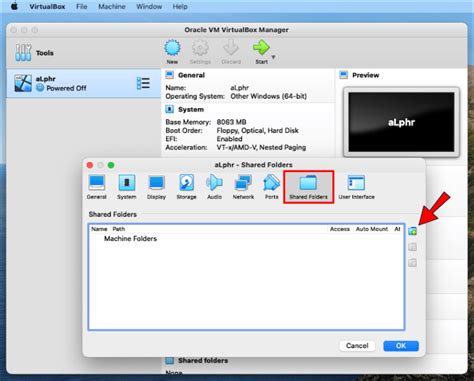Click the Settings gear in Manager toolbar
This screenshot has height=381, width=474.
pyautogui.click(x=200, y=48)
